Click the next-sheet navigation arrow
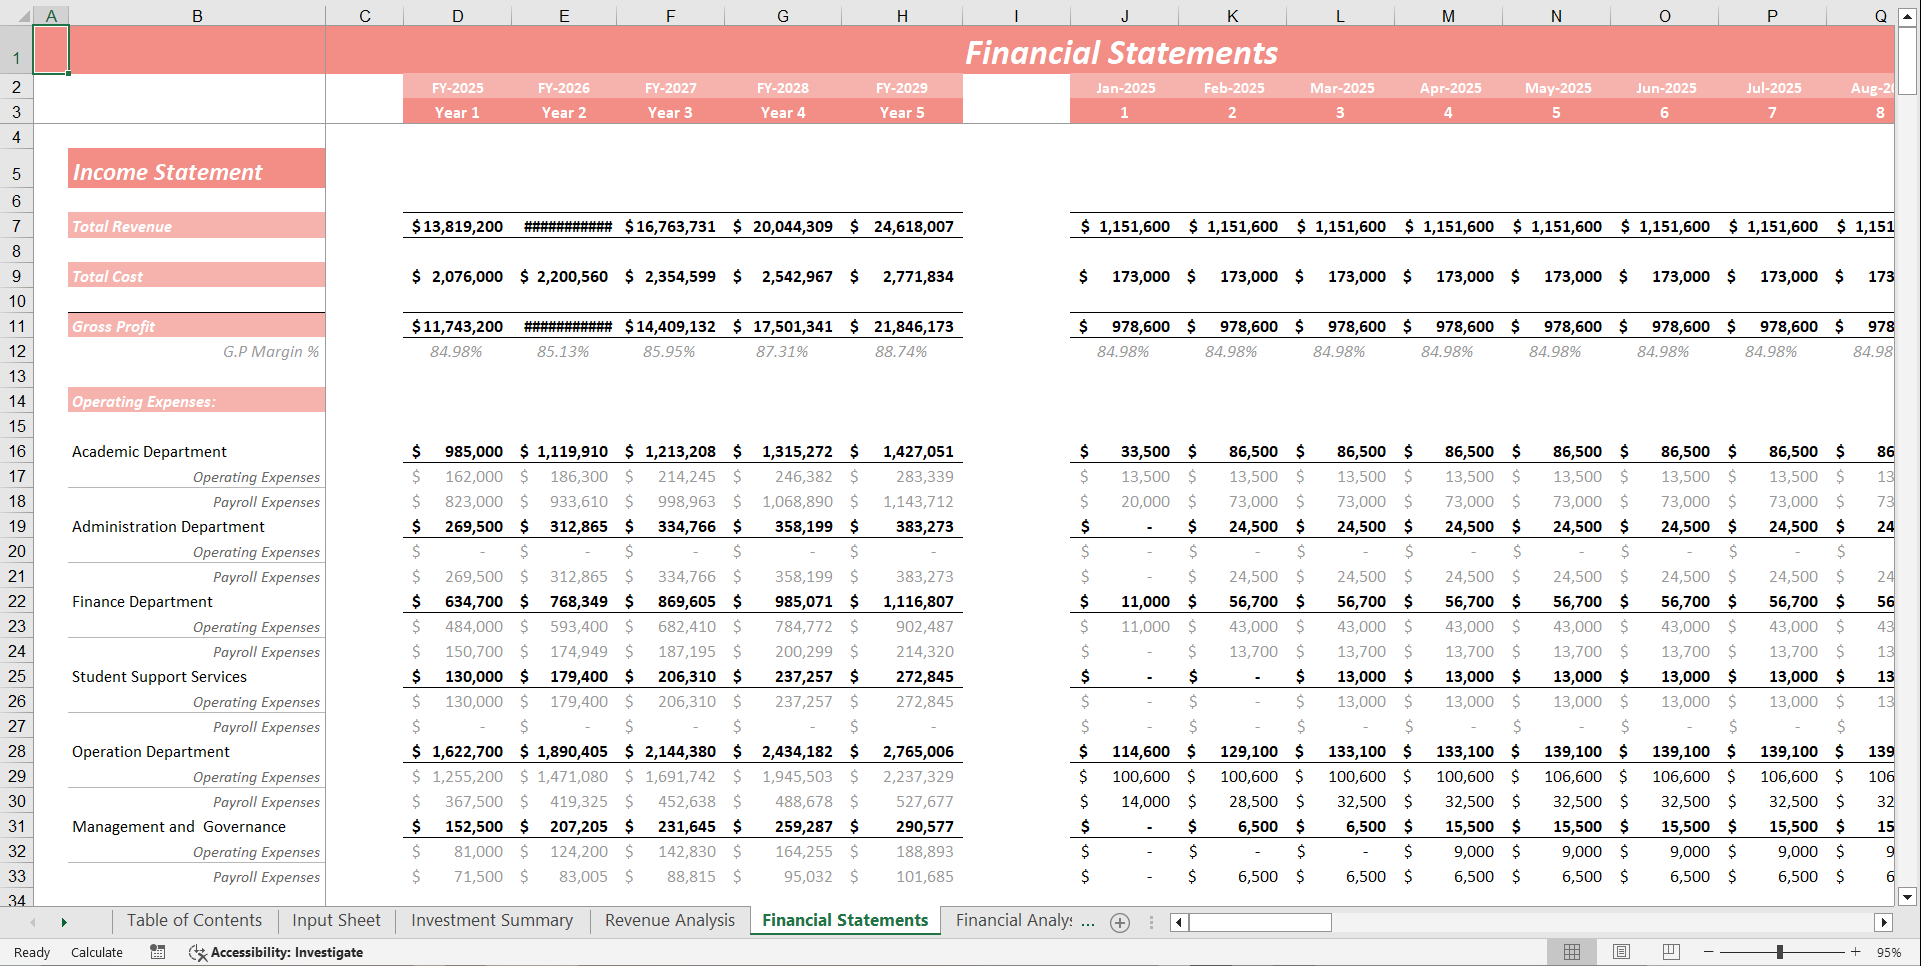1921x966 pixels. coord(64,921)
